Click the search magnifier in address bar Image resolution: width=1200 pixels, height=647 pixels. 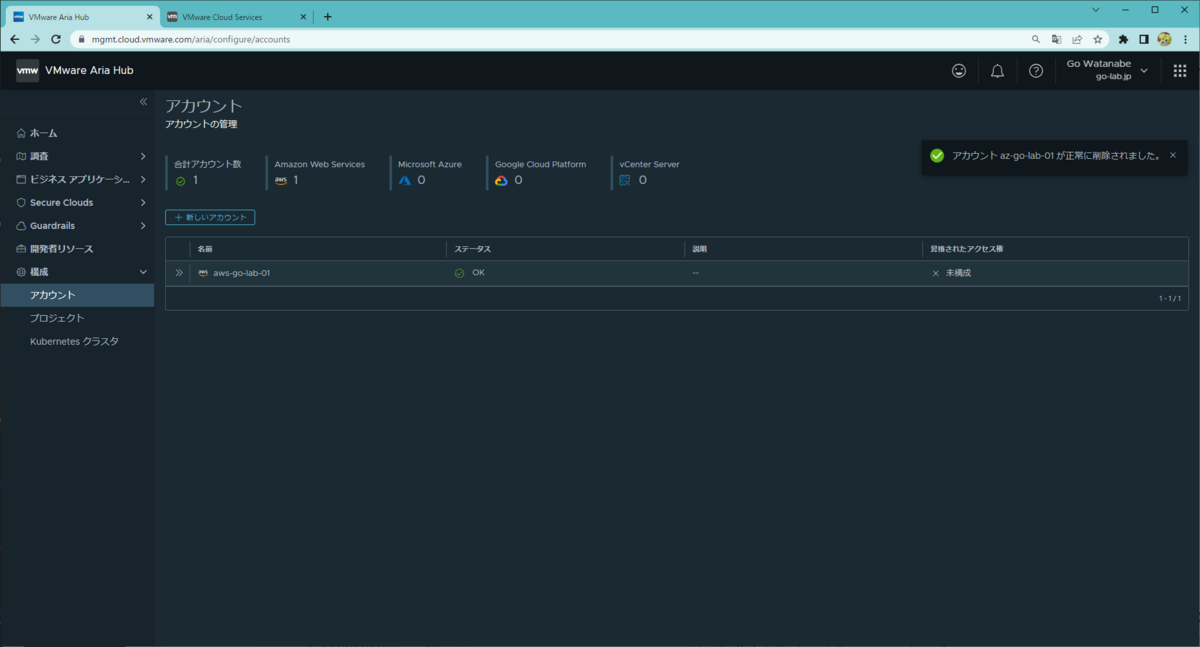pos(1036,39)
